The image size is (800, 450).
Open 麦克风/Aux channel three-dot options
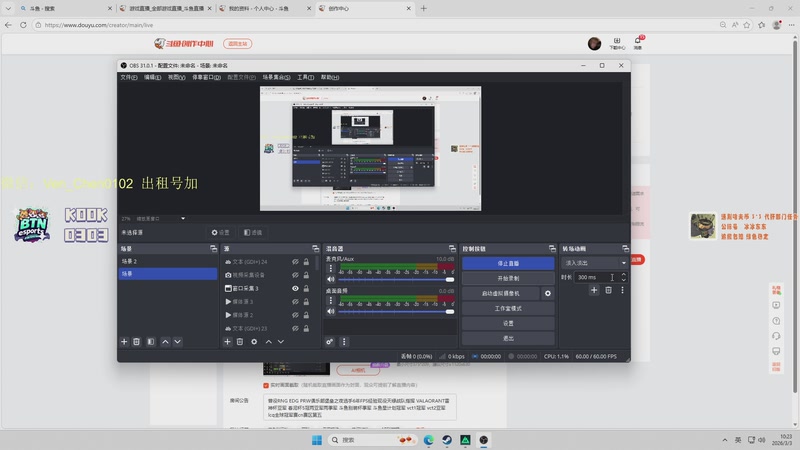331,268
